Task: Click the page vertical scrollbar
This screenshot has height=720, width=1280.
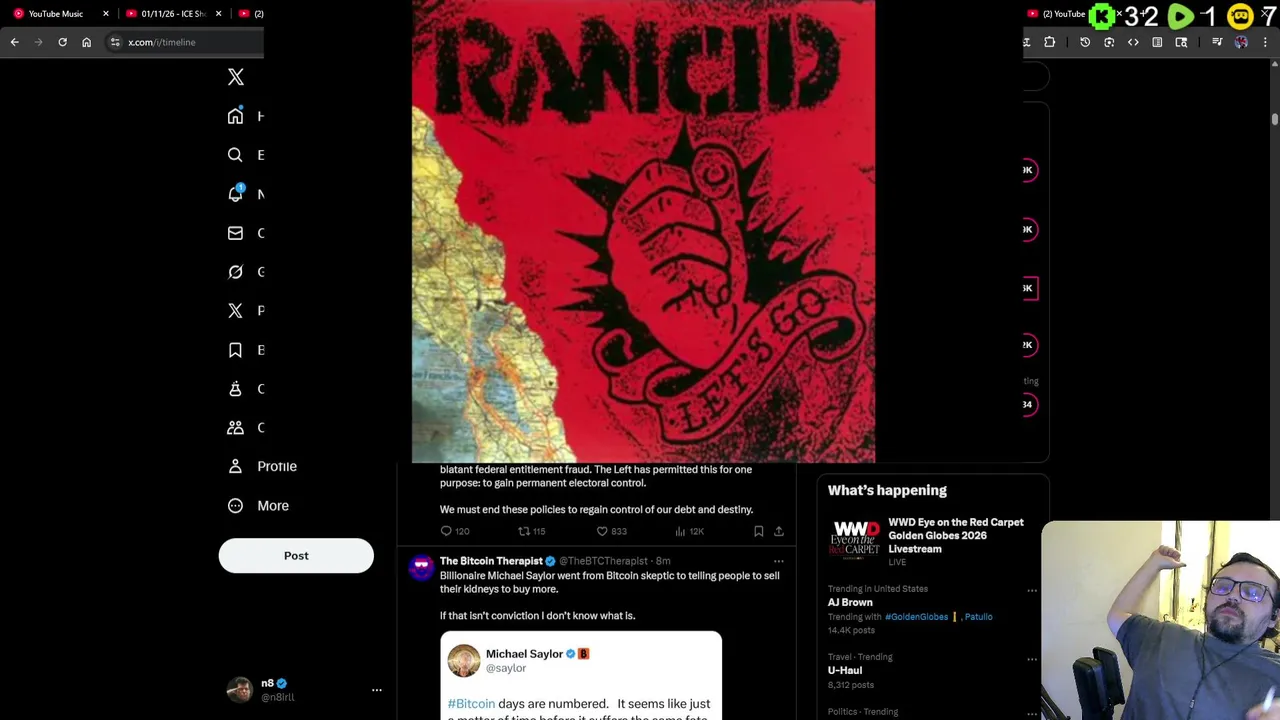Action: click(1274, 120)
